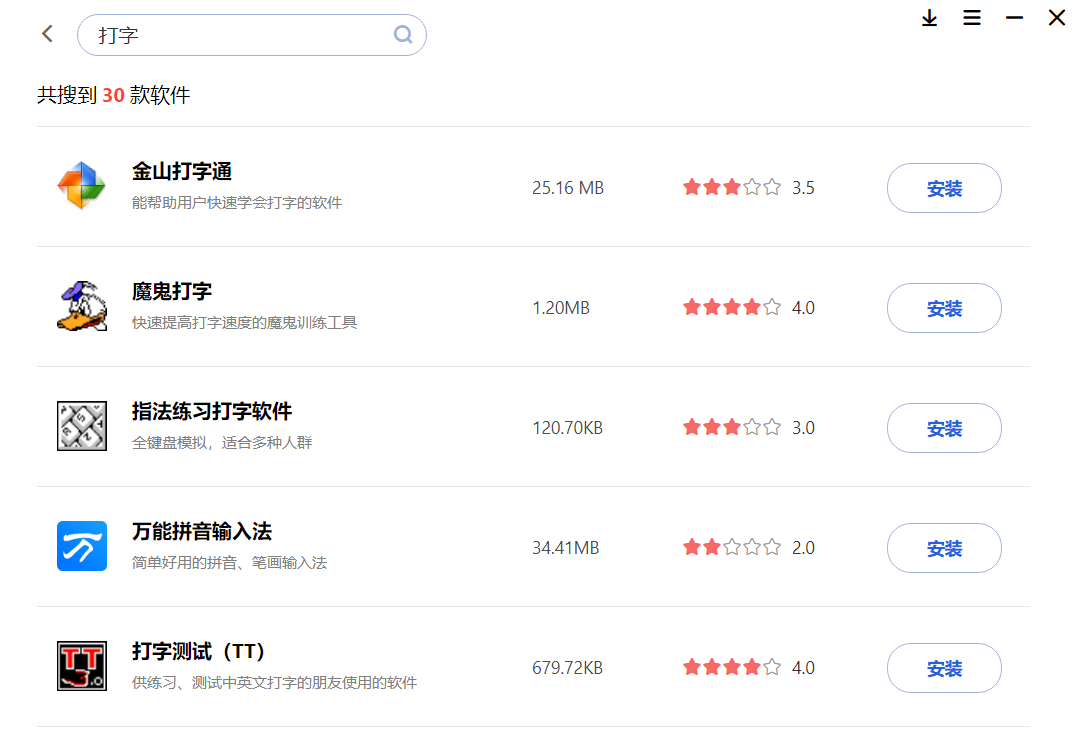The height and width of the screenshot is (742, 1072).
Task: Open the hamburger menu icon
Action: 972,18
